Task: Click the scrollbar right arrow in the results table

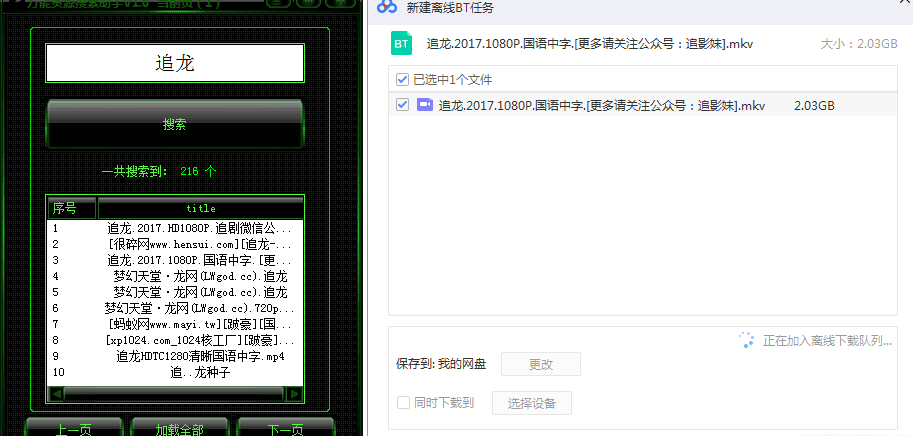Action: (295, 394)
